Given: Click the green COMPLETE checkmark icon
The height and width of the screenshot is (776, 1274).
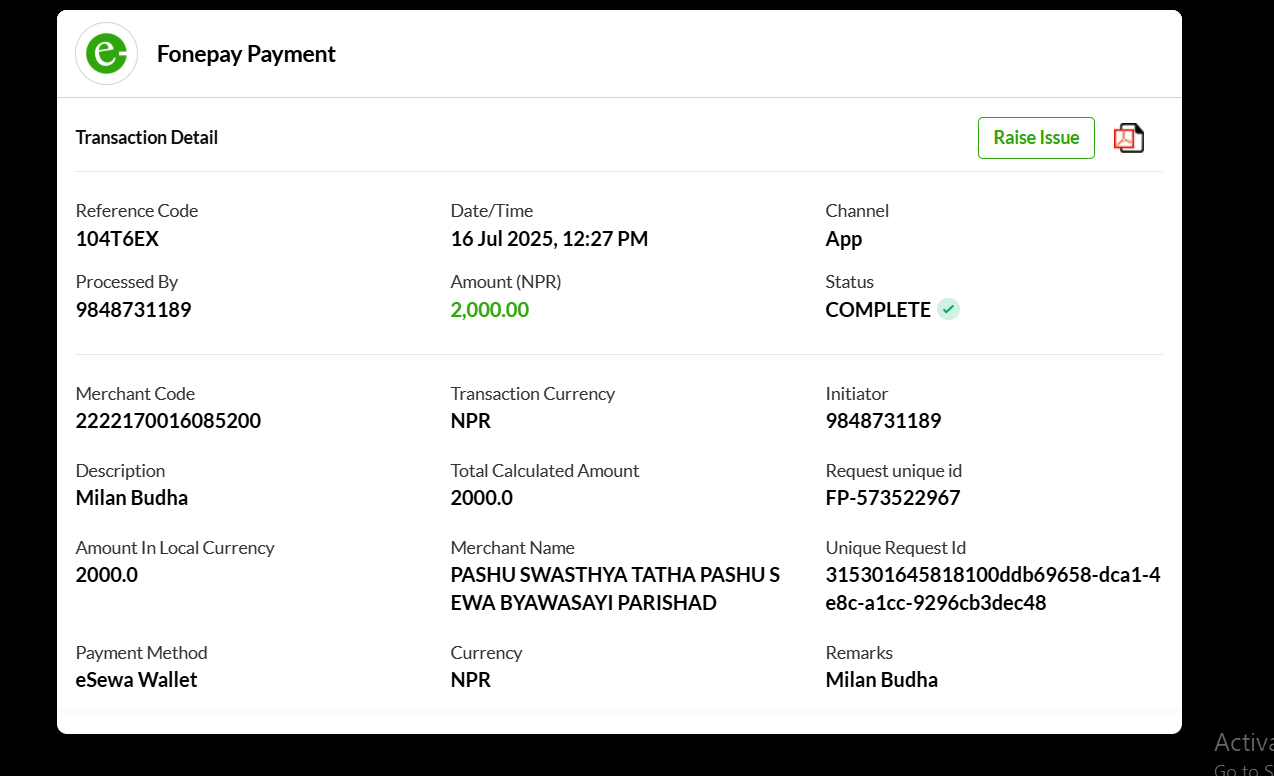Looking at the screenshot, I should coord(949,309).
